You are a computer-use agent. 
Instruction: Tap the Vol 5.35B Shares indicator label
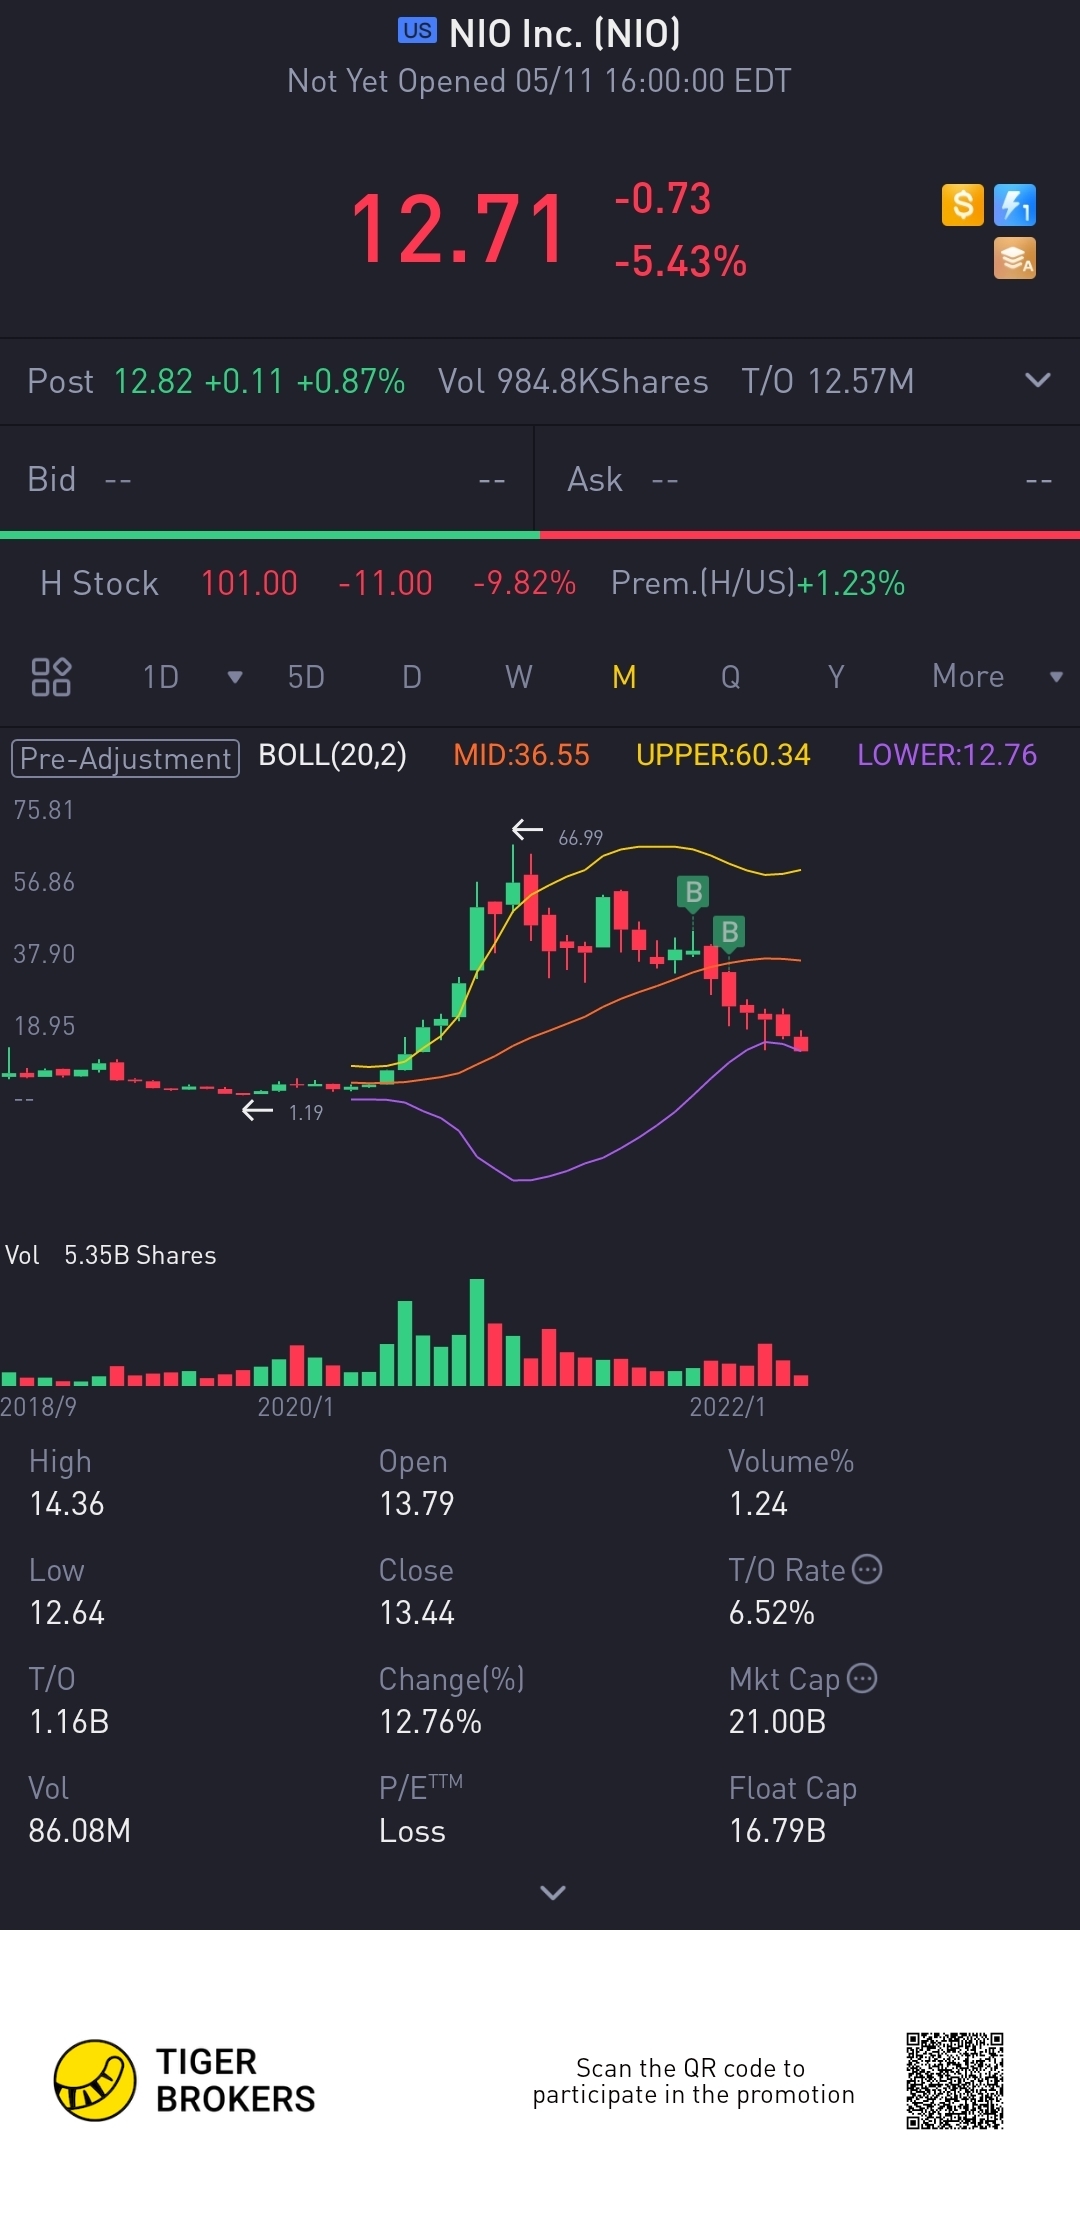[x=111, y=1255]
